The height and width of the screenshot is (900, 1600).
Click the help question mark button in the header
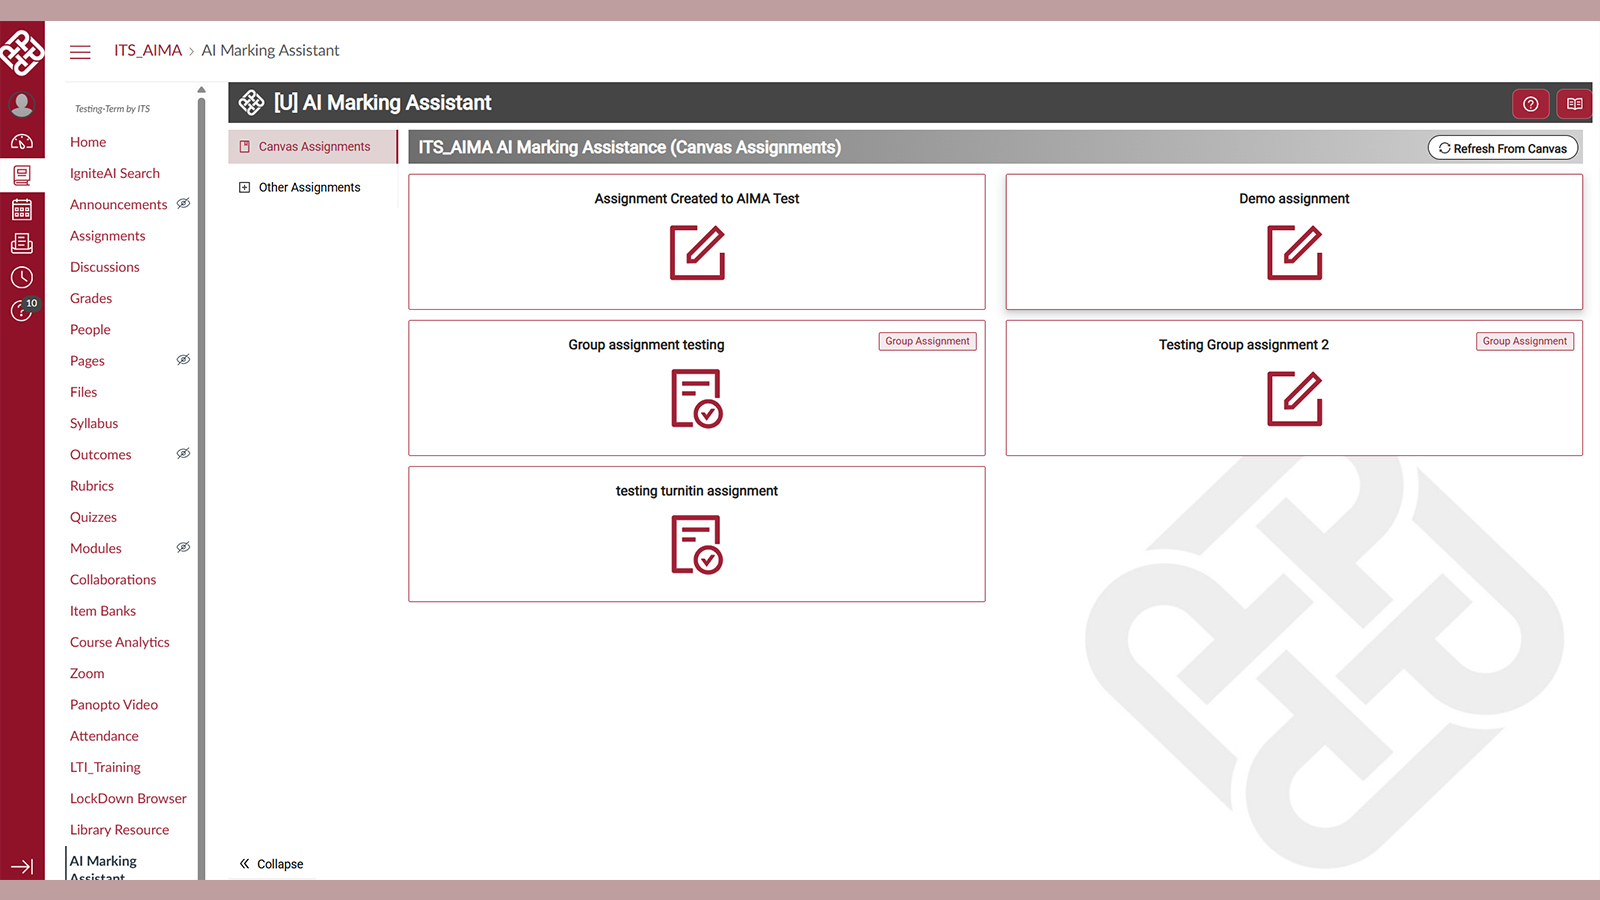1530,104
